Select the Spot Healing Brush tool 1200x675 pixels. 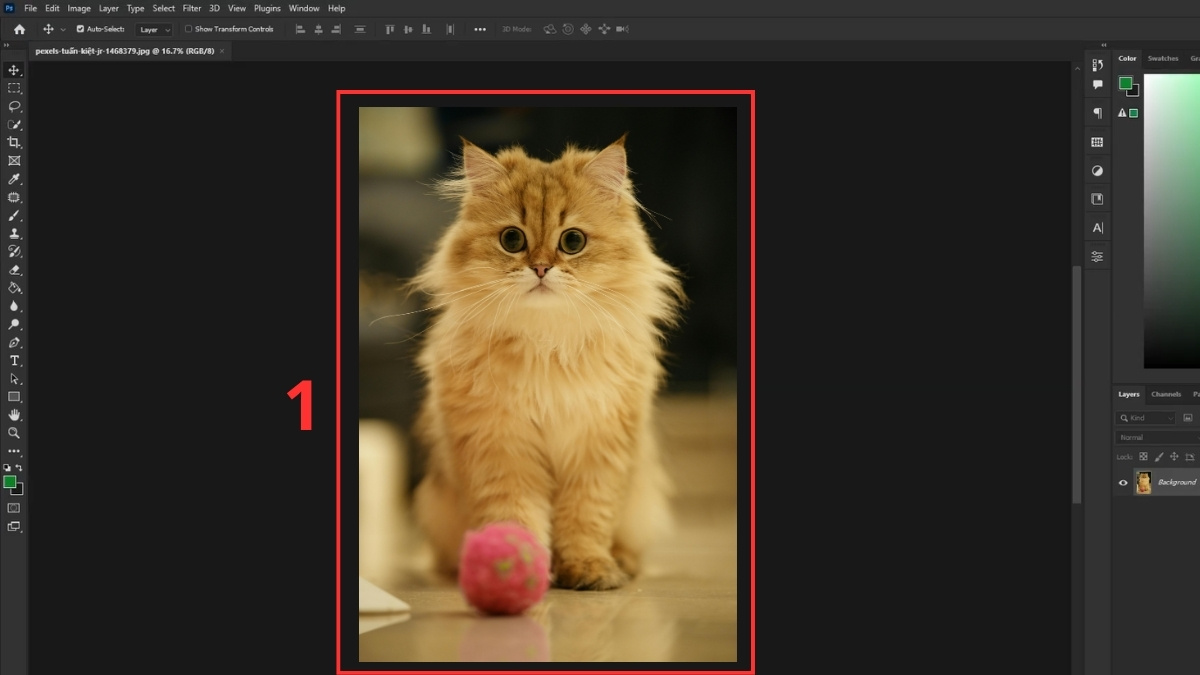(14, 197)
